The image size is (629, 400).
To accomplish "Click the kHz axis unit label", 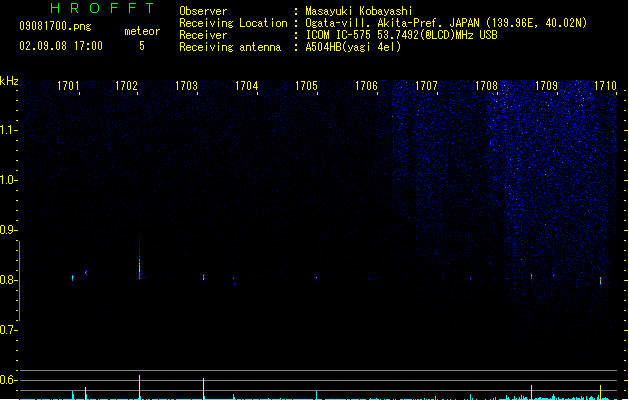I will 9,81.
